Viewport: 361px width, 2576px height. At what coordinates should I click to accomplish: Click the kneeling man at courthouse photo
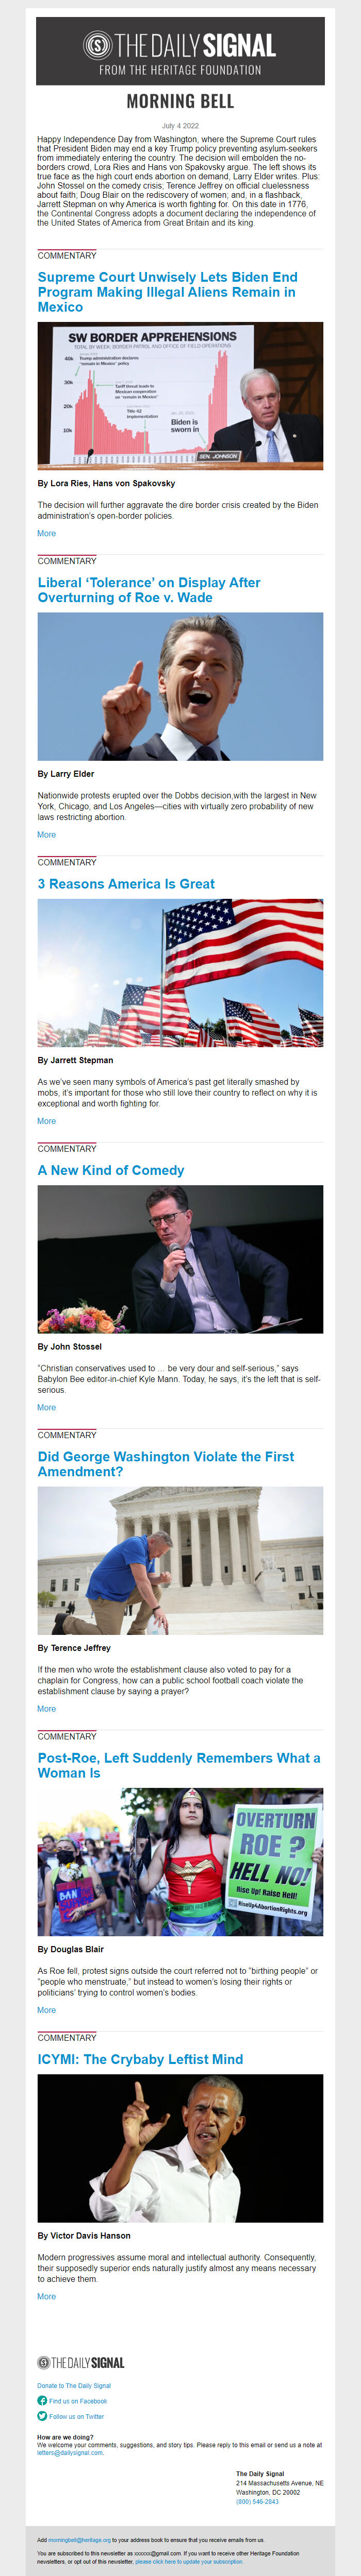click(180, 1560)
